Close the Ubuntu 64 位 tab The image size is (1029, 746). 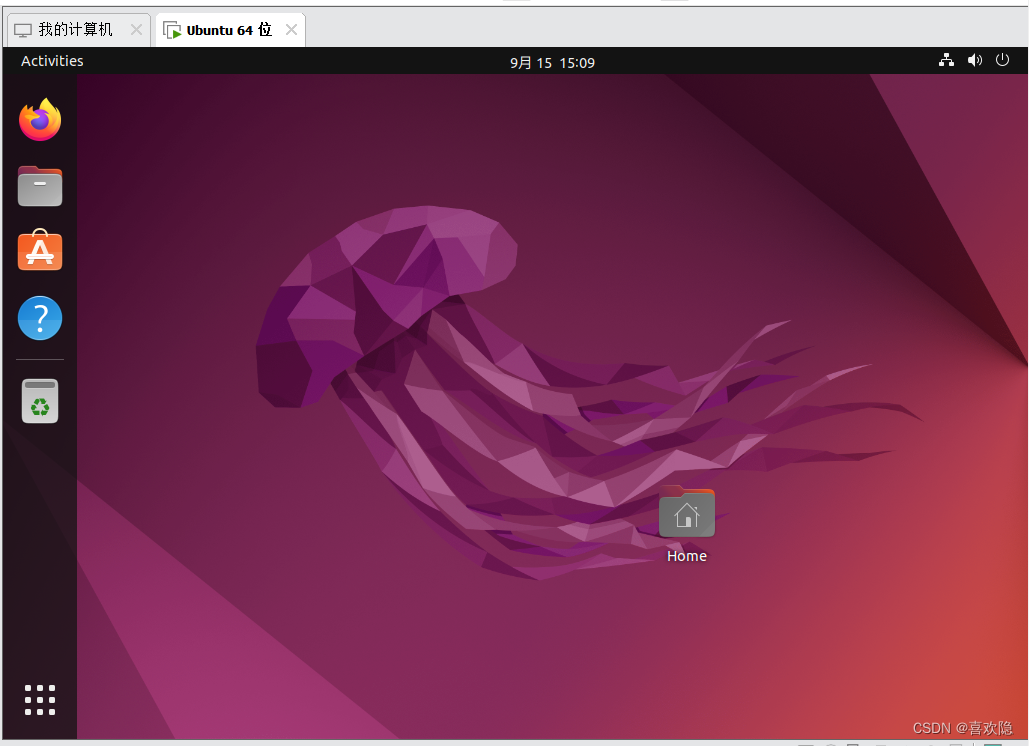click(291, 30)
